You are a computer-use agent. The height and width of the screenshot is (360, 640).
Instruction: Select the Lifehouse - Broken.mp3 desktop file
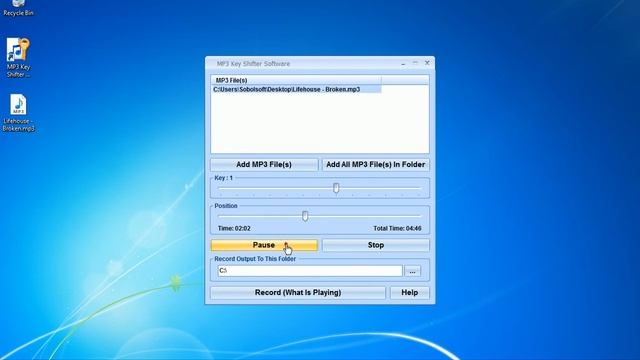click(18, 113)
